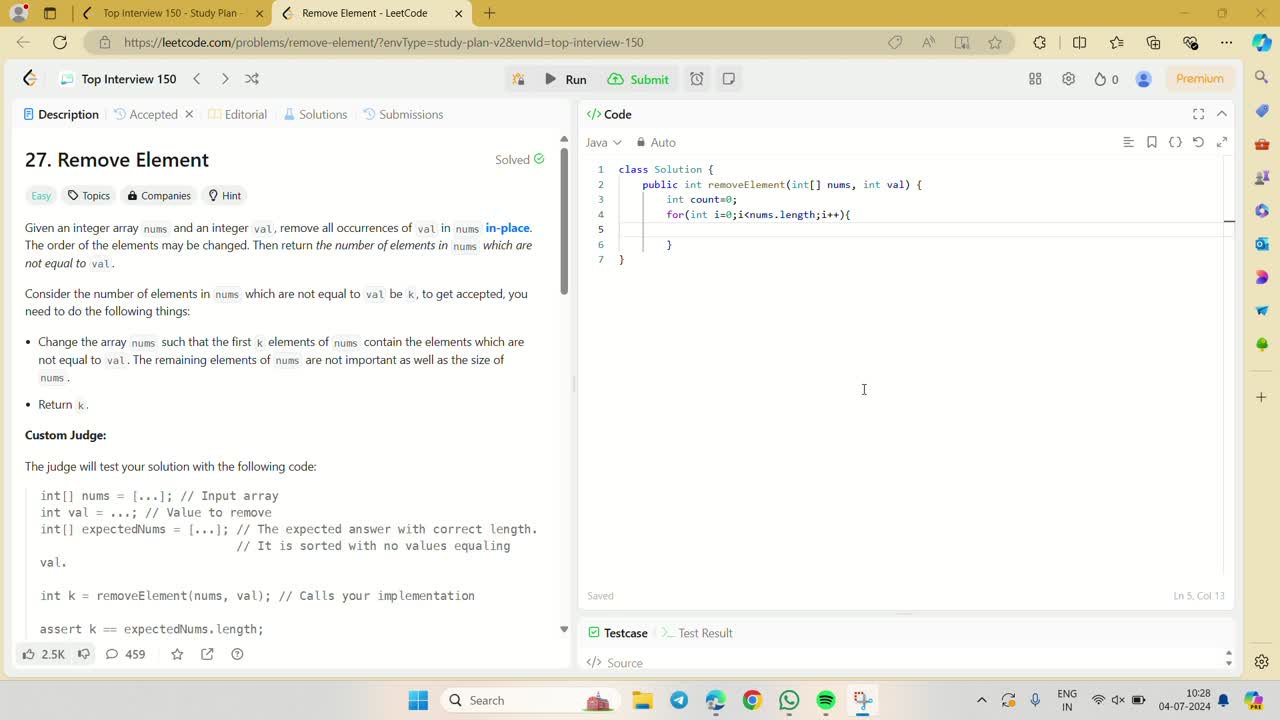Pick a random problem shuffle icon
The image size is (1280, 720).
pyautogui.click(x=252, y=79)
